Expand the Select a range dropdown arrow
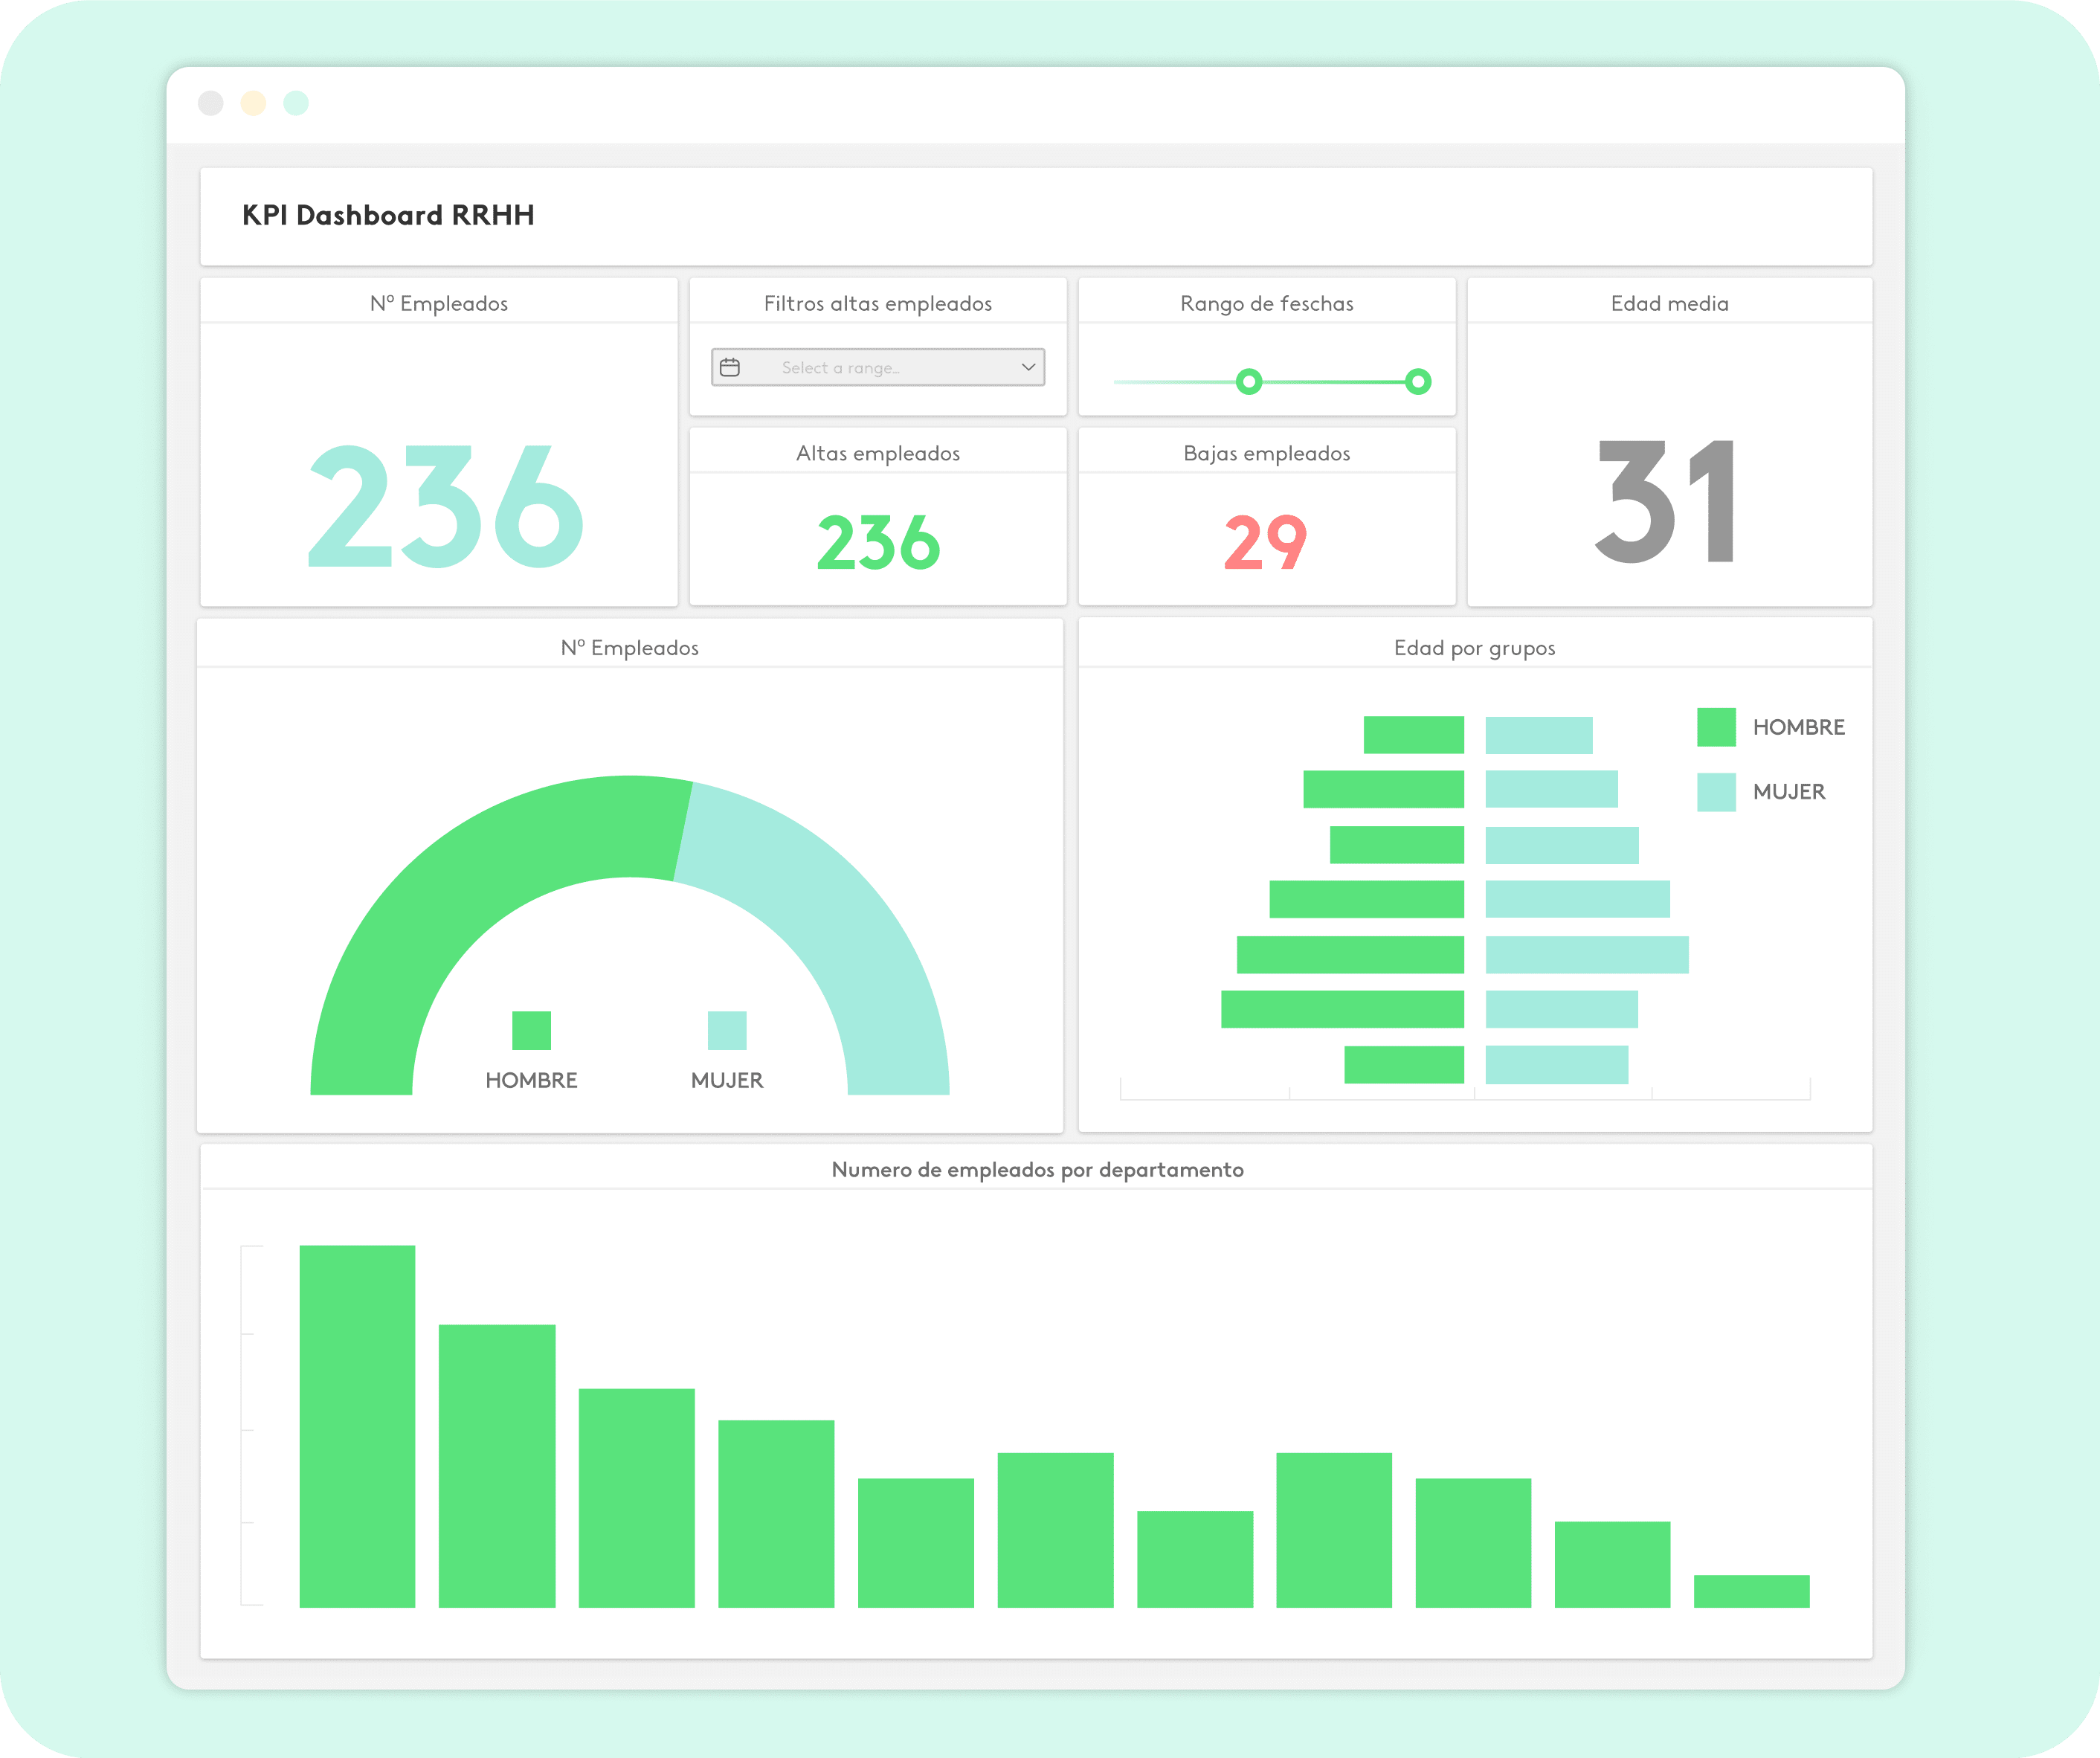Image resolution: width=2100 pixels, height=1758 pixels. coord(1028,367)
